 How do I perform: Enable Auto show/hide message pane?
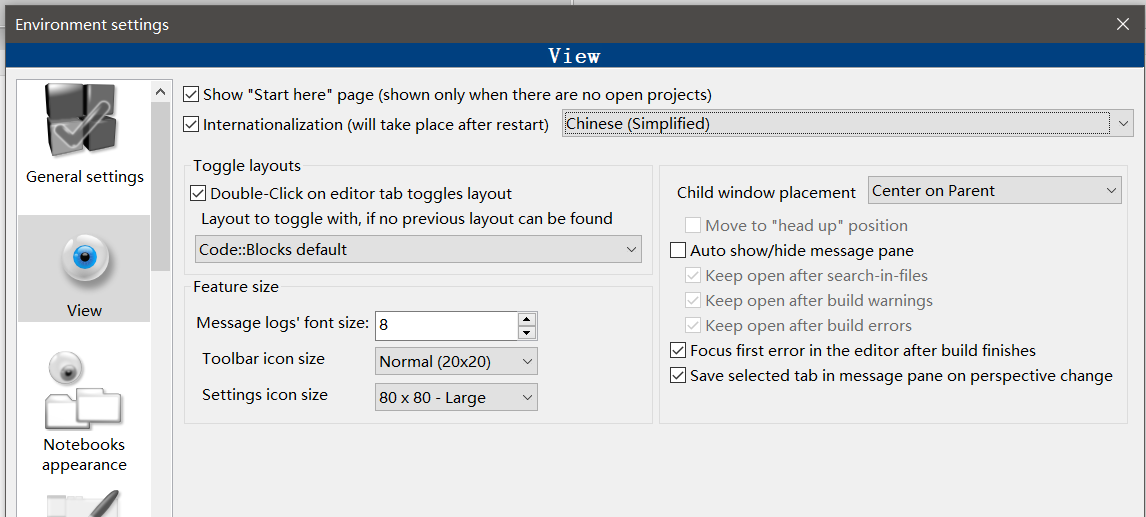click(x=678, y=251)
